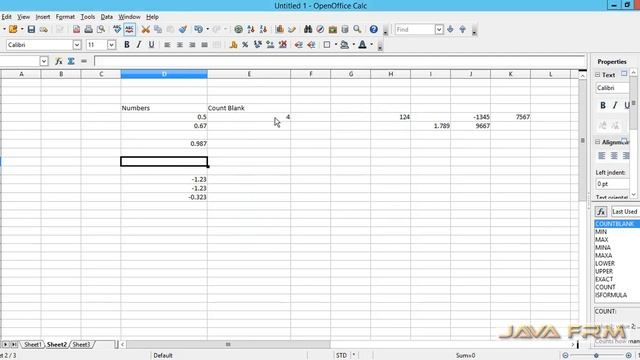This screenshot has width=640, height=360.
Task: Click the Find Next down arrow
Action: pos(450,29)
